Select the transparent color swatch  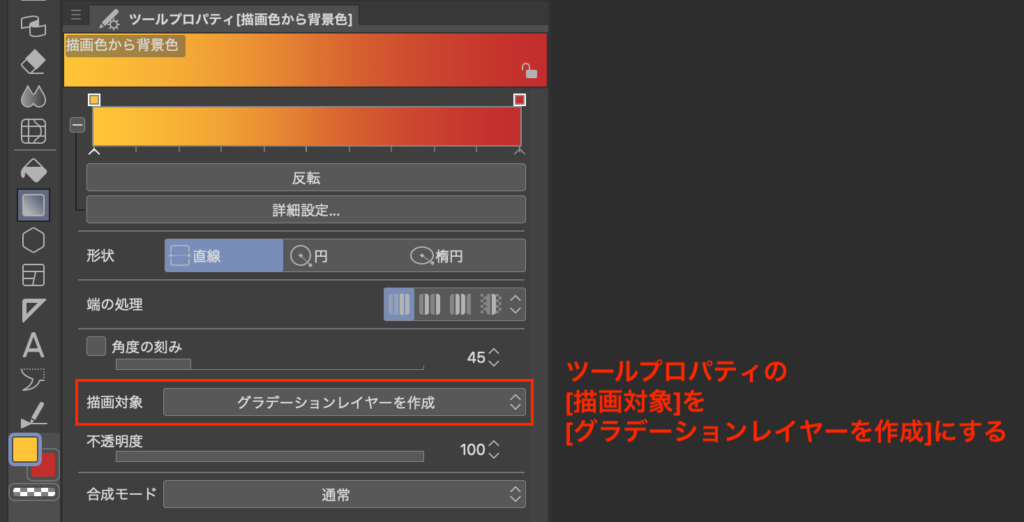[34, 492]
